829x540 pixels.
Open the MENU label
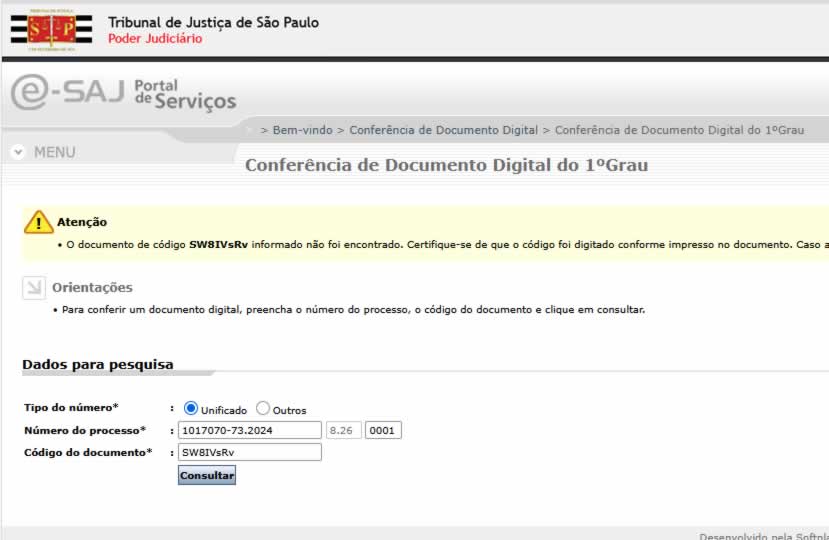54,152
